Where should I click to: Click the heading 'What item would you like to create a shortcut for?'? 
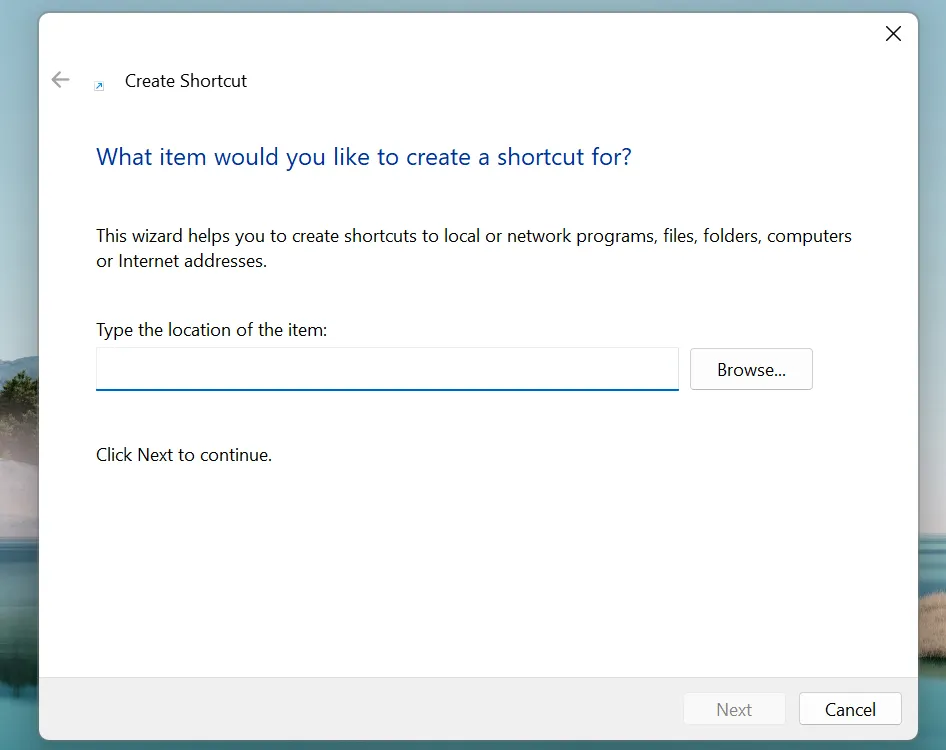(364, 157)
